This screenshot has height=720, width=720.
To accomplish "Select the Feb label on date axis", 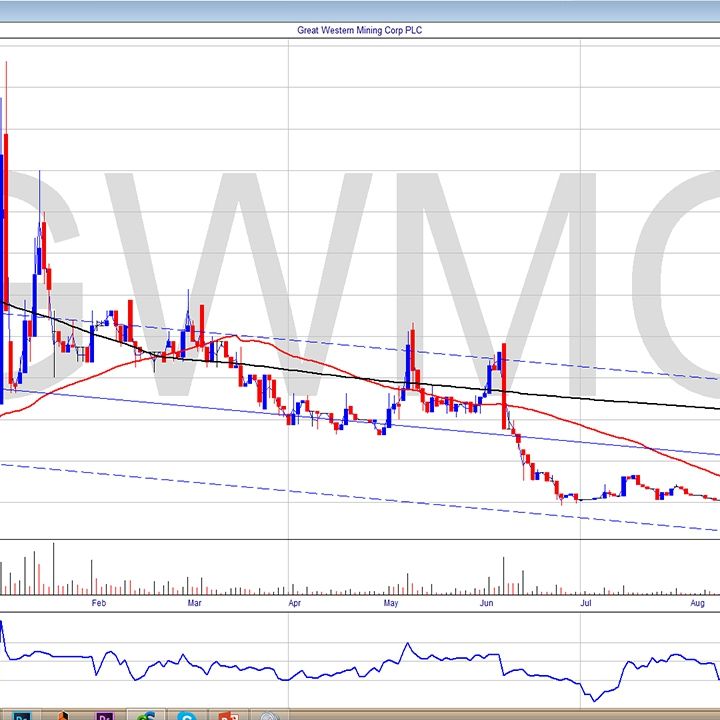I will coord(98,603).
